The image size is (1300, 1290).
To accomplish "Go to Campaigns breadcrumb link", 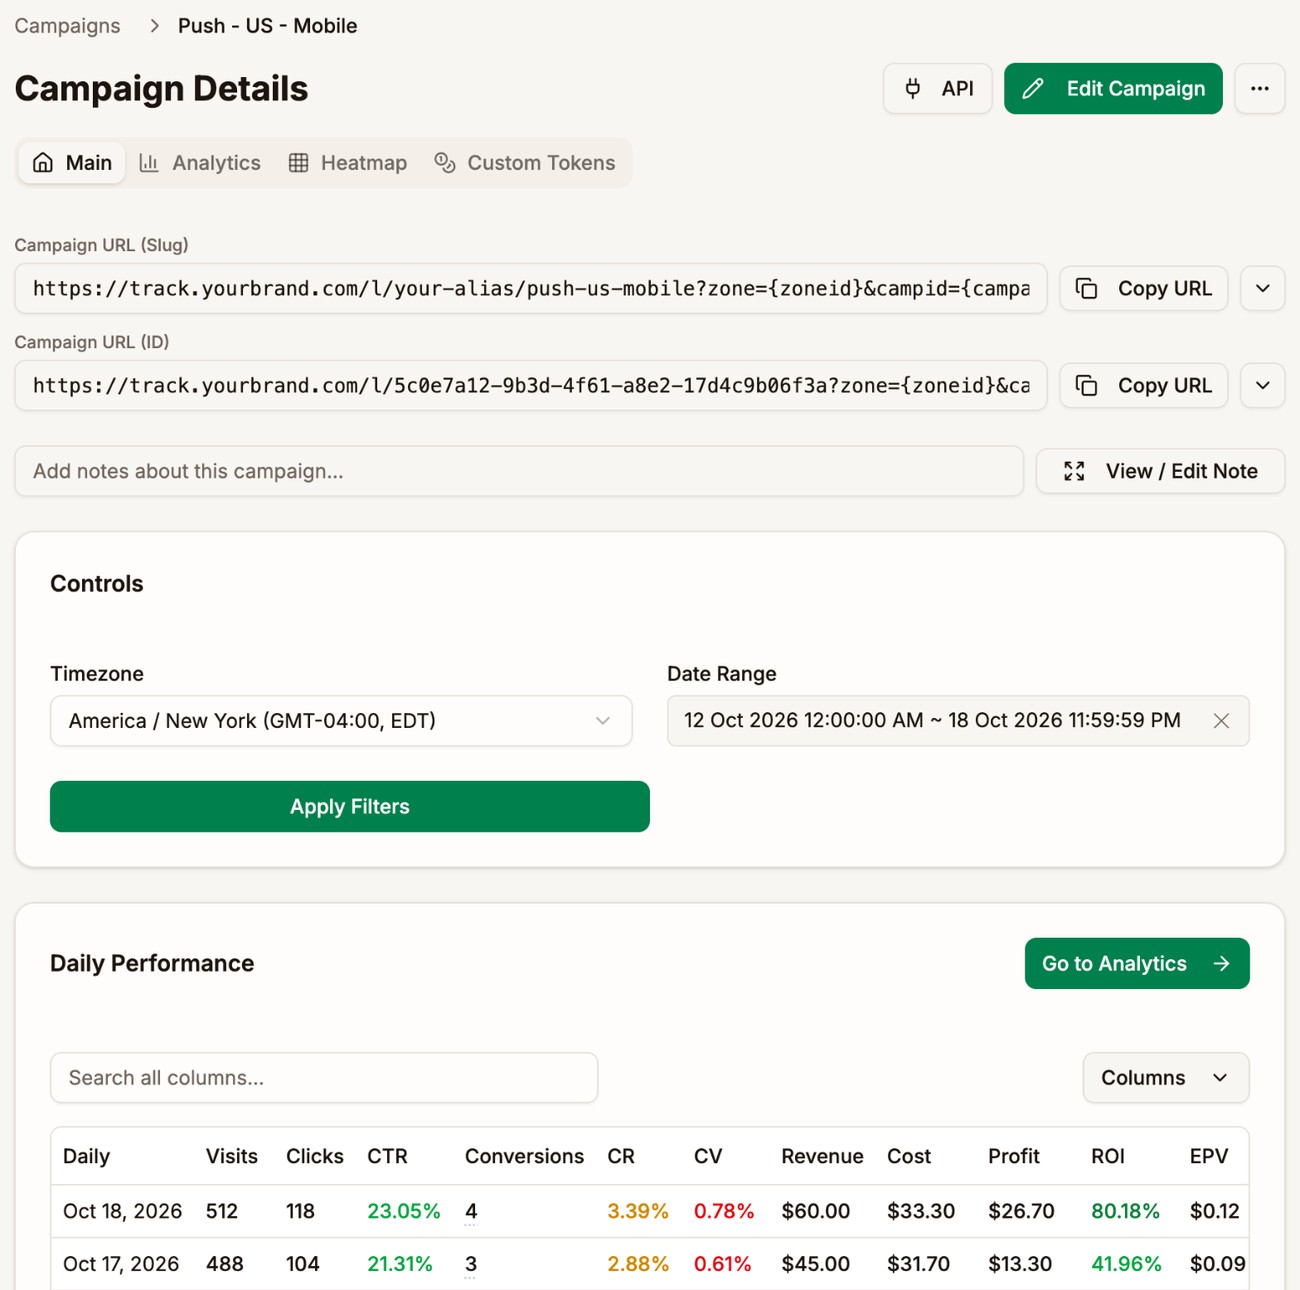I will coord(67,26).
